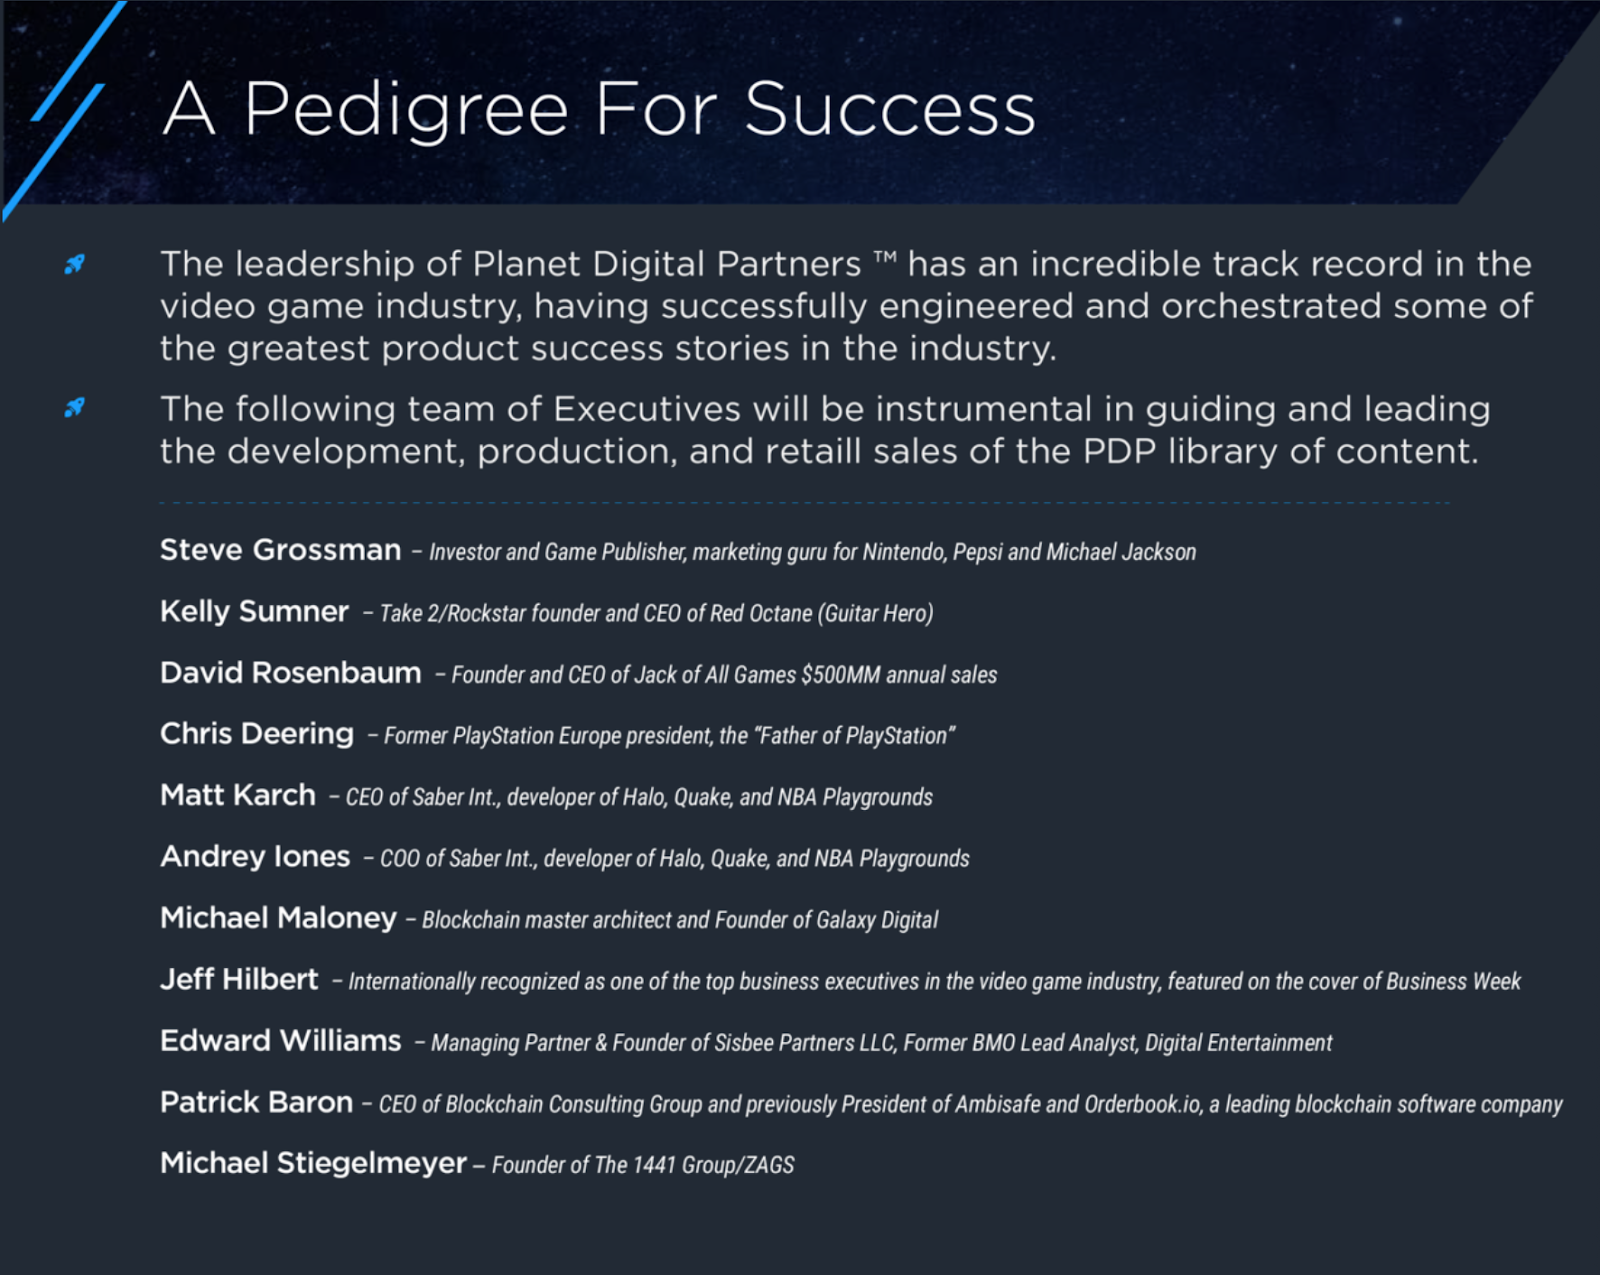
Task: Click on Chris Deering's name
Action: point(257,734)
